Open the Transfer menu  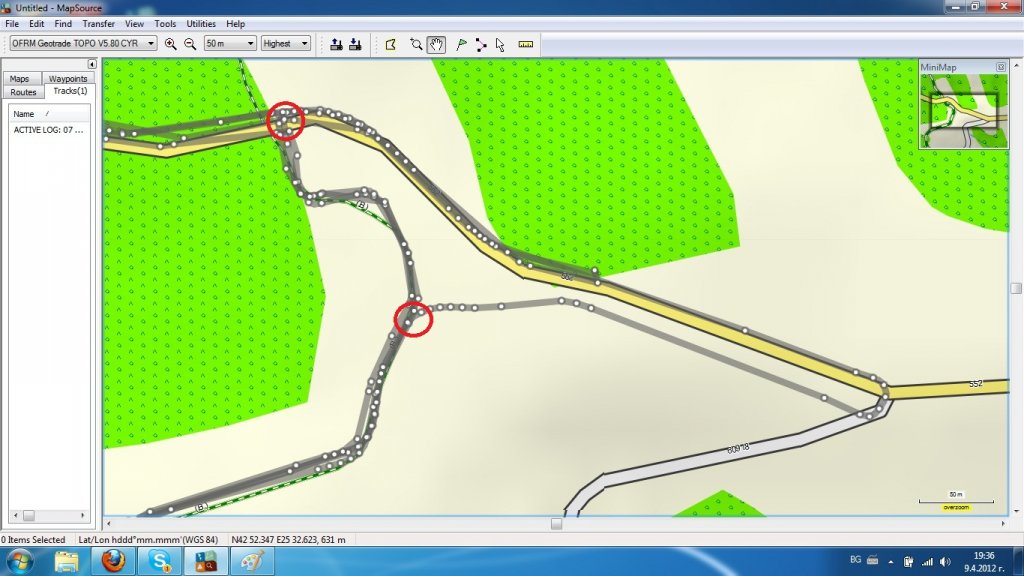[99, 24]
